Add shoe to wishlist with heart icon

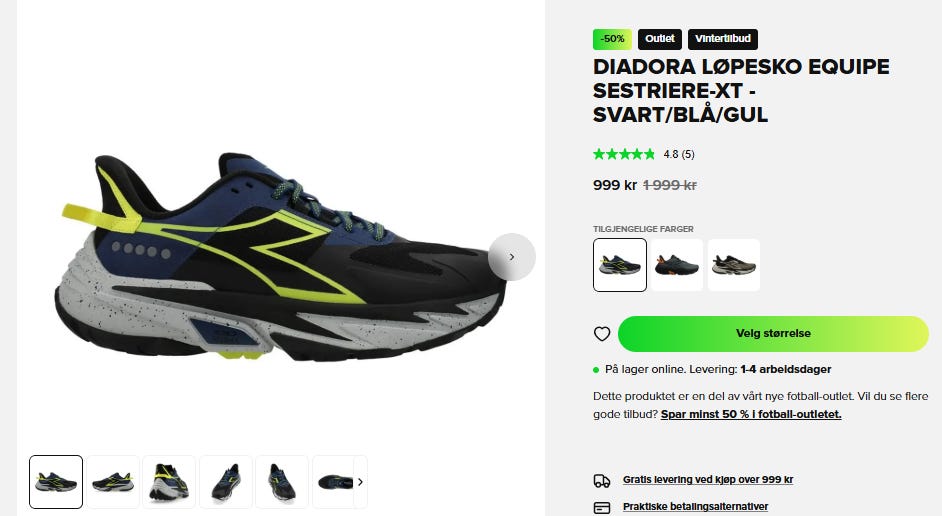click(602, 334)
